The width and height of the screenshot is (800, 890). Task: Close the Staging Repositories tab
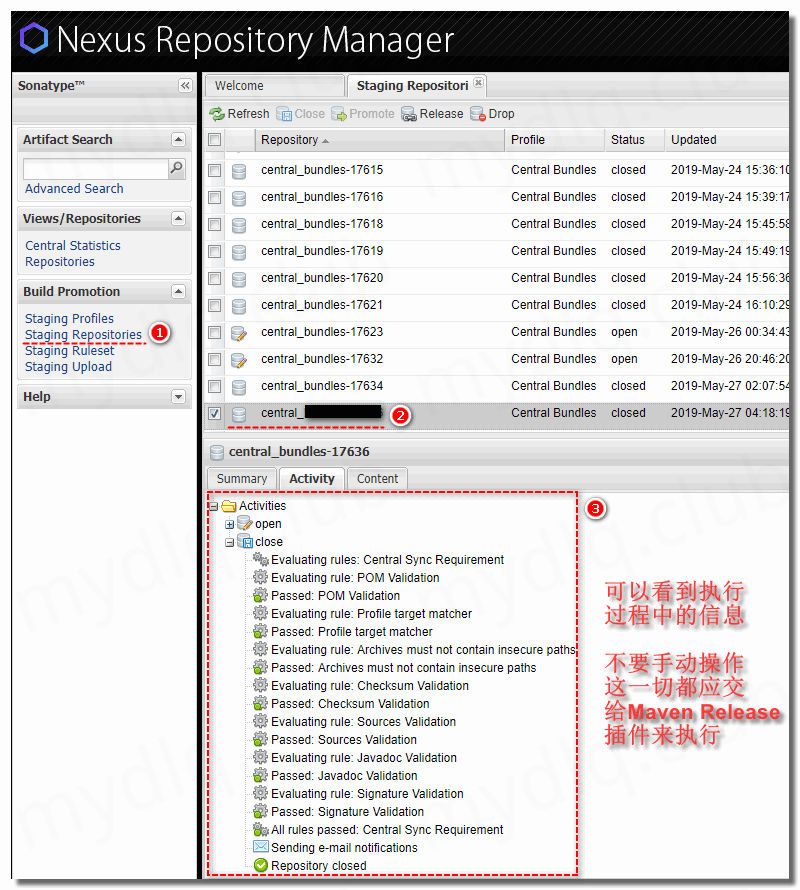(479, 82)
